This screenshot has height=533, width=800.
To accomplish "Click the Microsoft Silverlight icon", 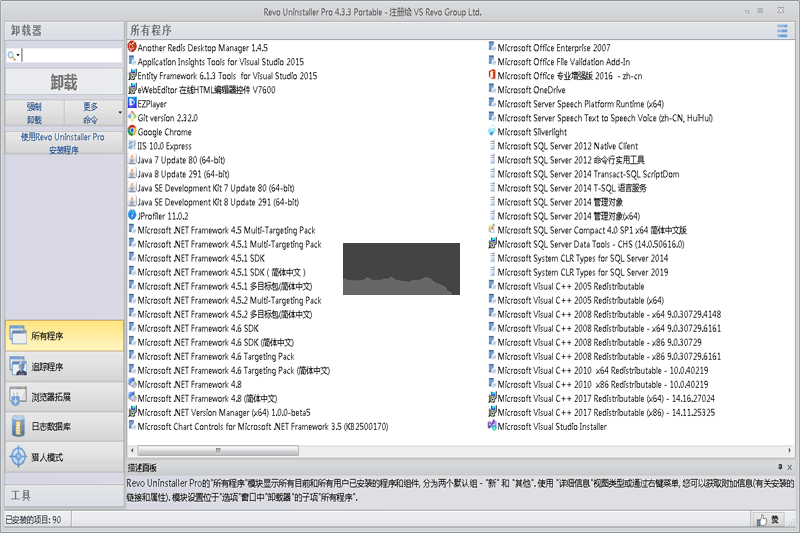I will pos(492,131).
